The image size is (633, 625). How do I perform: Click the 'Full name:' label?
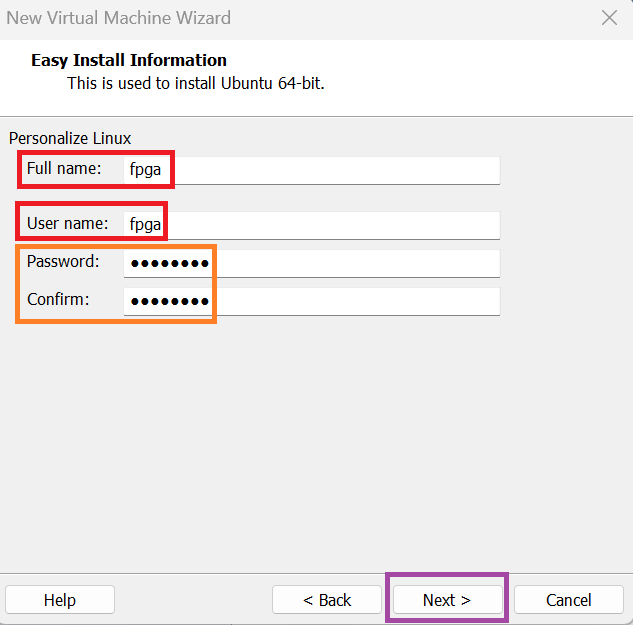coord(64,168)
